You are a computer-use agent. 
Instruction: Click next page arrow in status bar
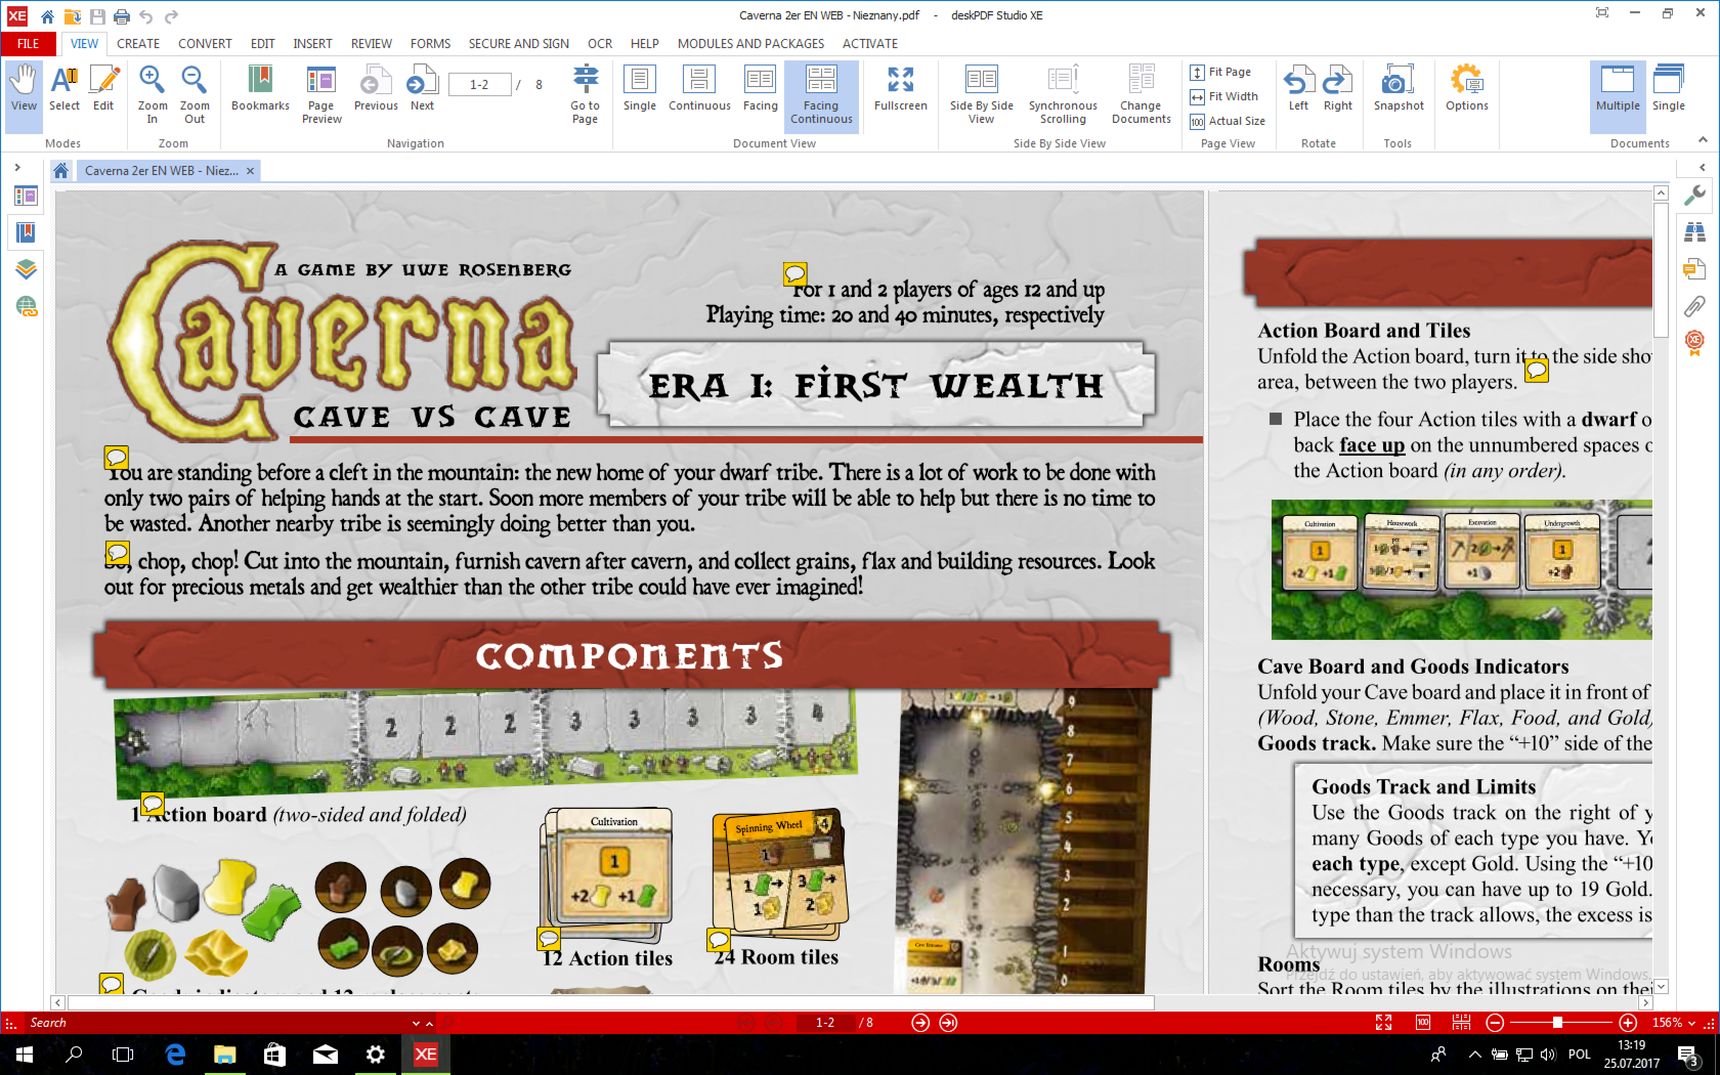[x=920, y=1022]
